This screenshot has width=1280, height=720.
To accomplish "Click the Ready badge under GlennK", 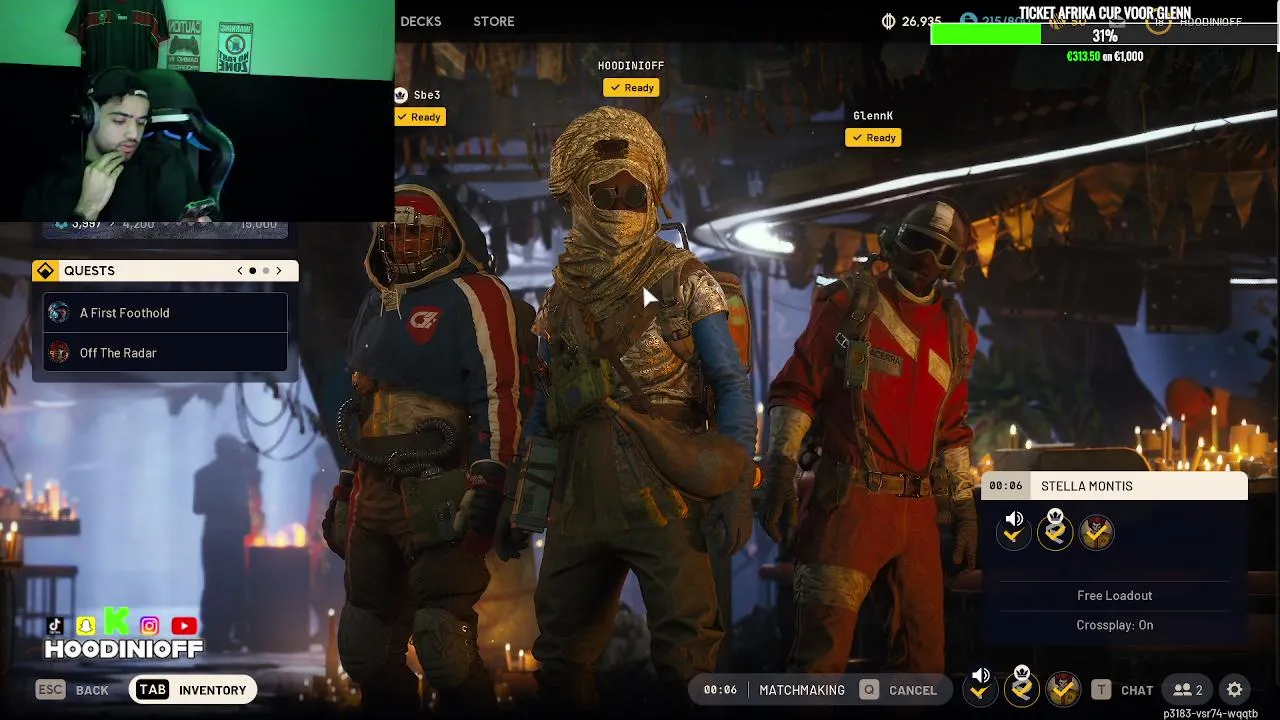I will (873, 138).
